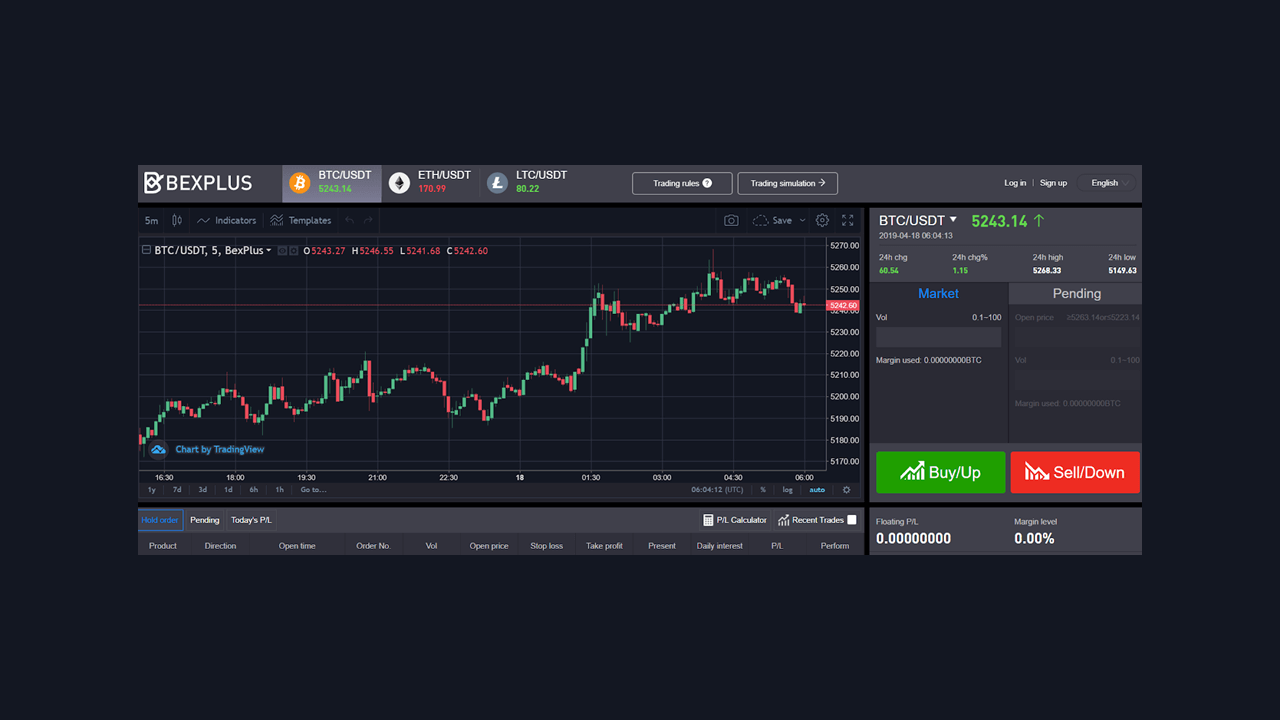The height and width of the screenshot is (720, 1280).
Task: Click the Chart by TradingView link
Action: (x=220, y=450)
